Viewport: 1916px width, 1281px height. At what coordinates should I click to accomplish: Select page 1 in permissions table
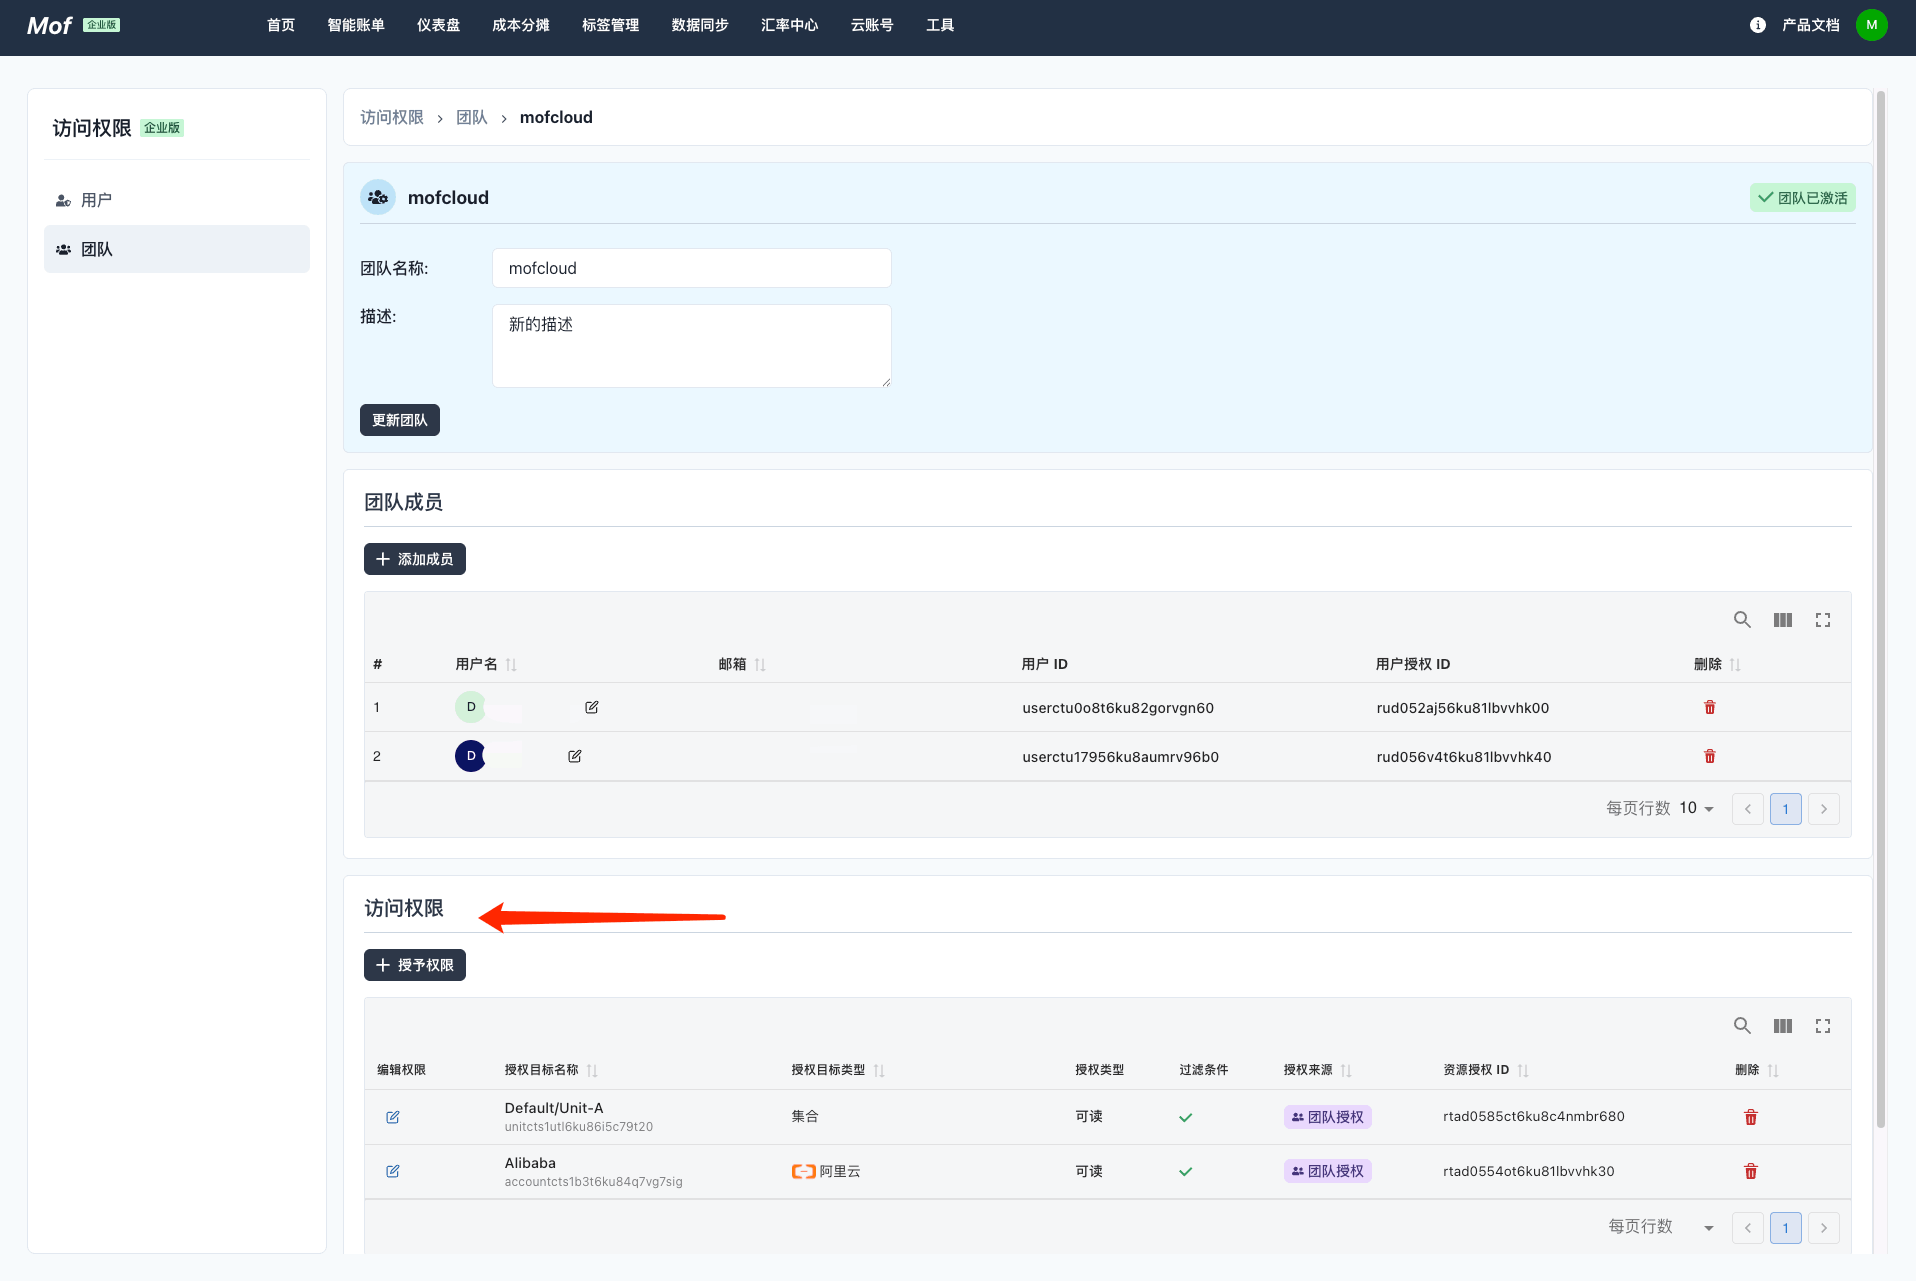click(x=1786, y=1228)
